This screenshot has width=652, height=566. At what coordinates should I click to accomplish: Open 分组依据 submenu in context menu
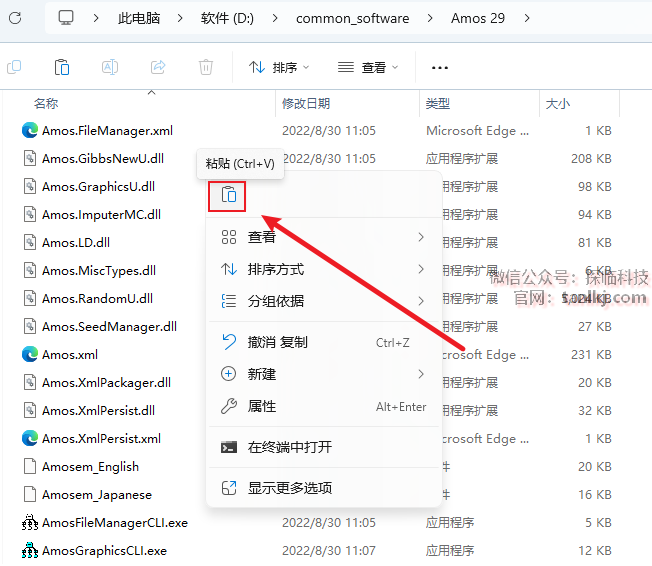click(x=324, y=301)
